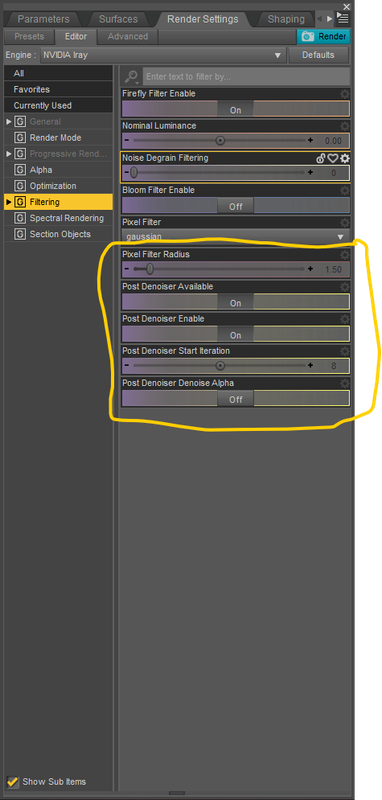Open gear menu for Post Denoiser Available
382x800 pixels.
(x=345, y=287)
